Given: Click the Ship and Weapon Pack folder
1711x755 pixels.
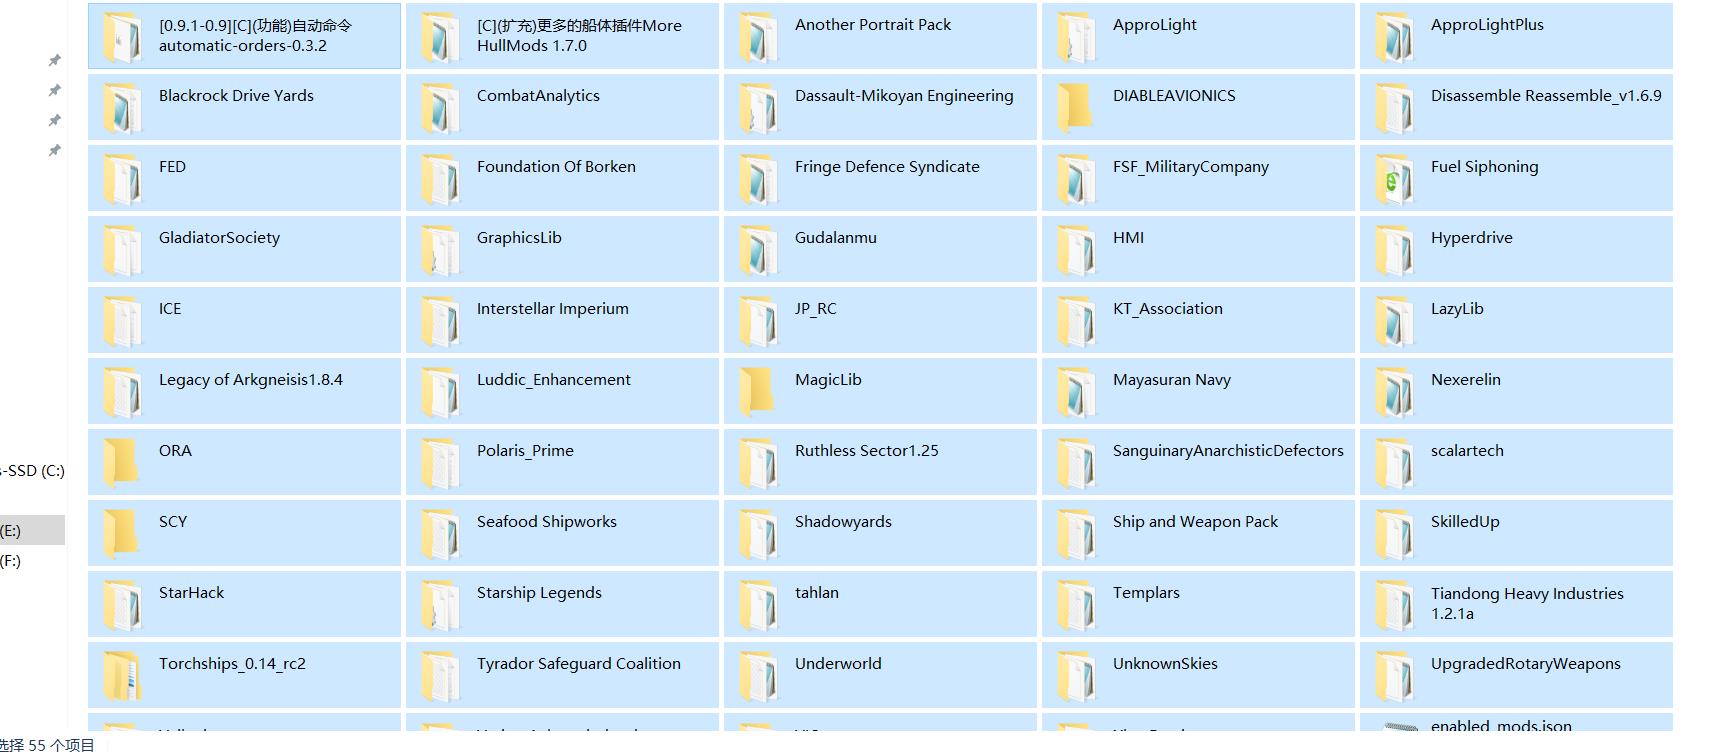Looking at the screenshot, I should click(x=1195, y=522).
